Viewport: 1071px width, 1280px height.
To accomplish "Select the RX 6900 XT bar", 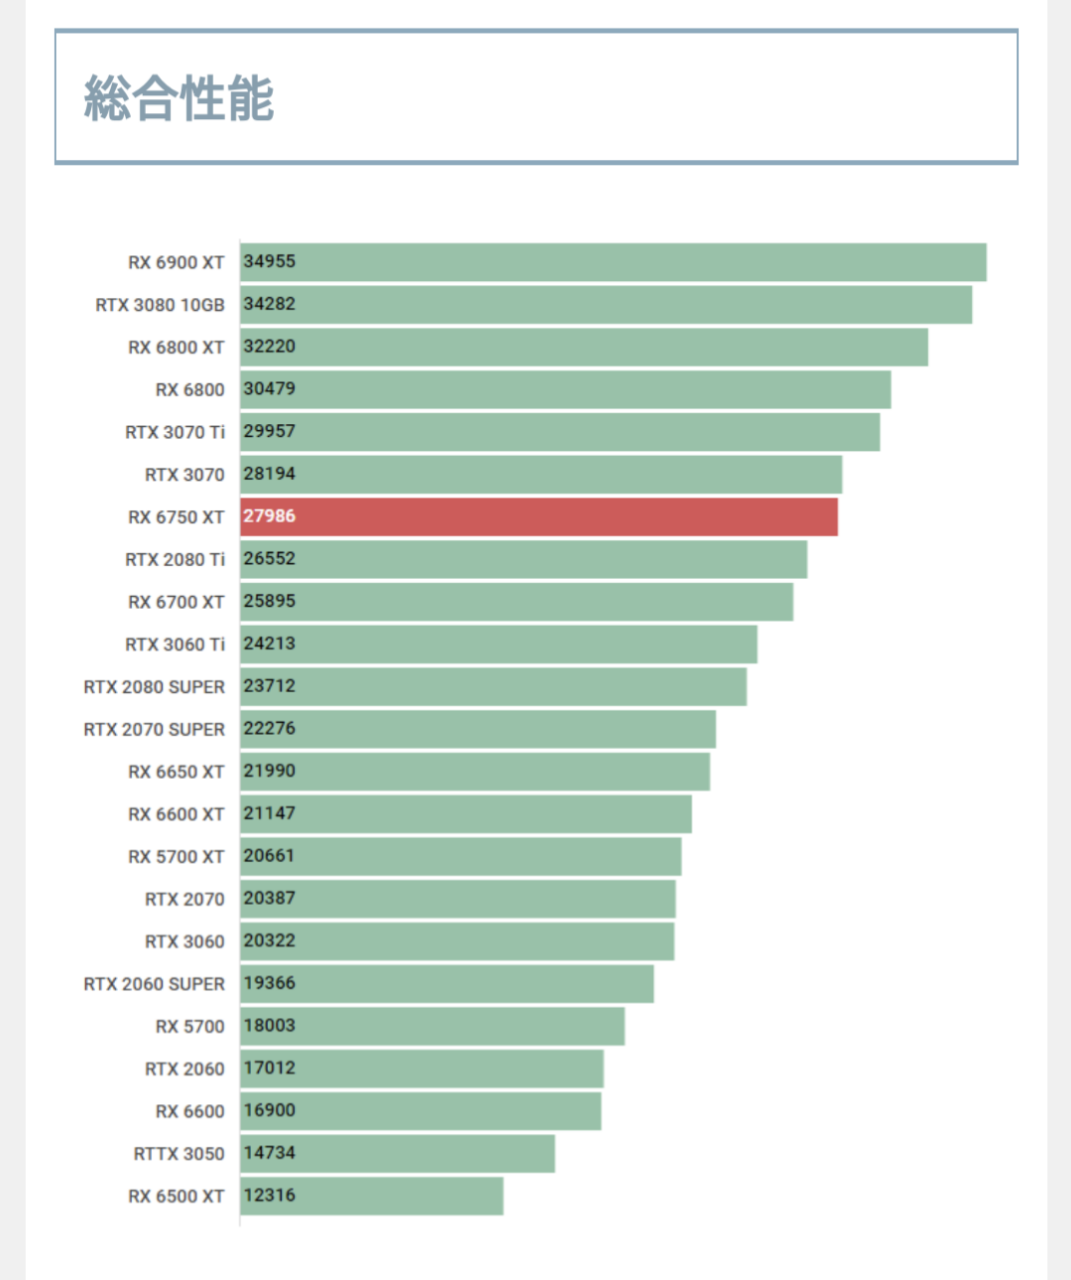I will point(612,262).
